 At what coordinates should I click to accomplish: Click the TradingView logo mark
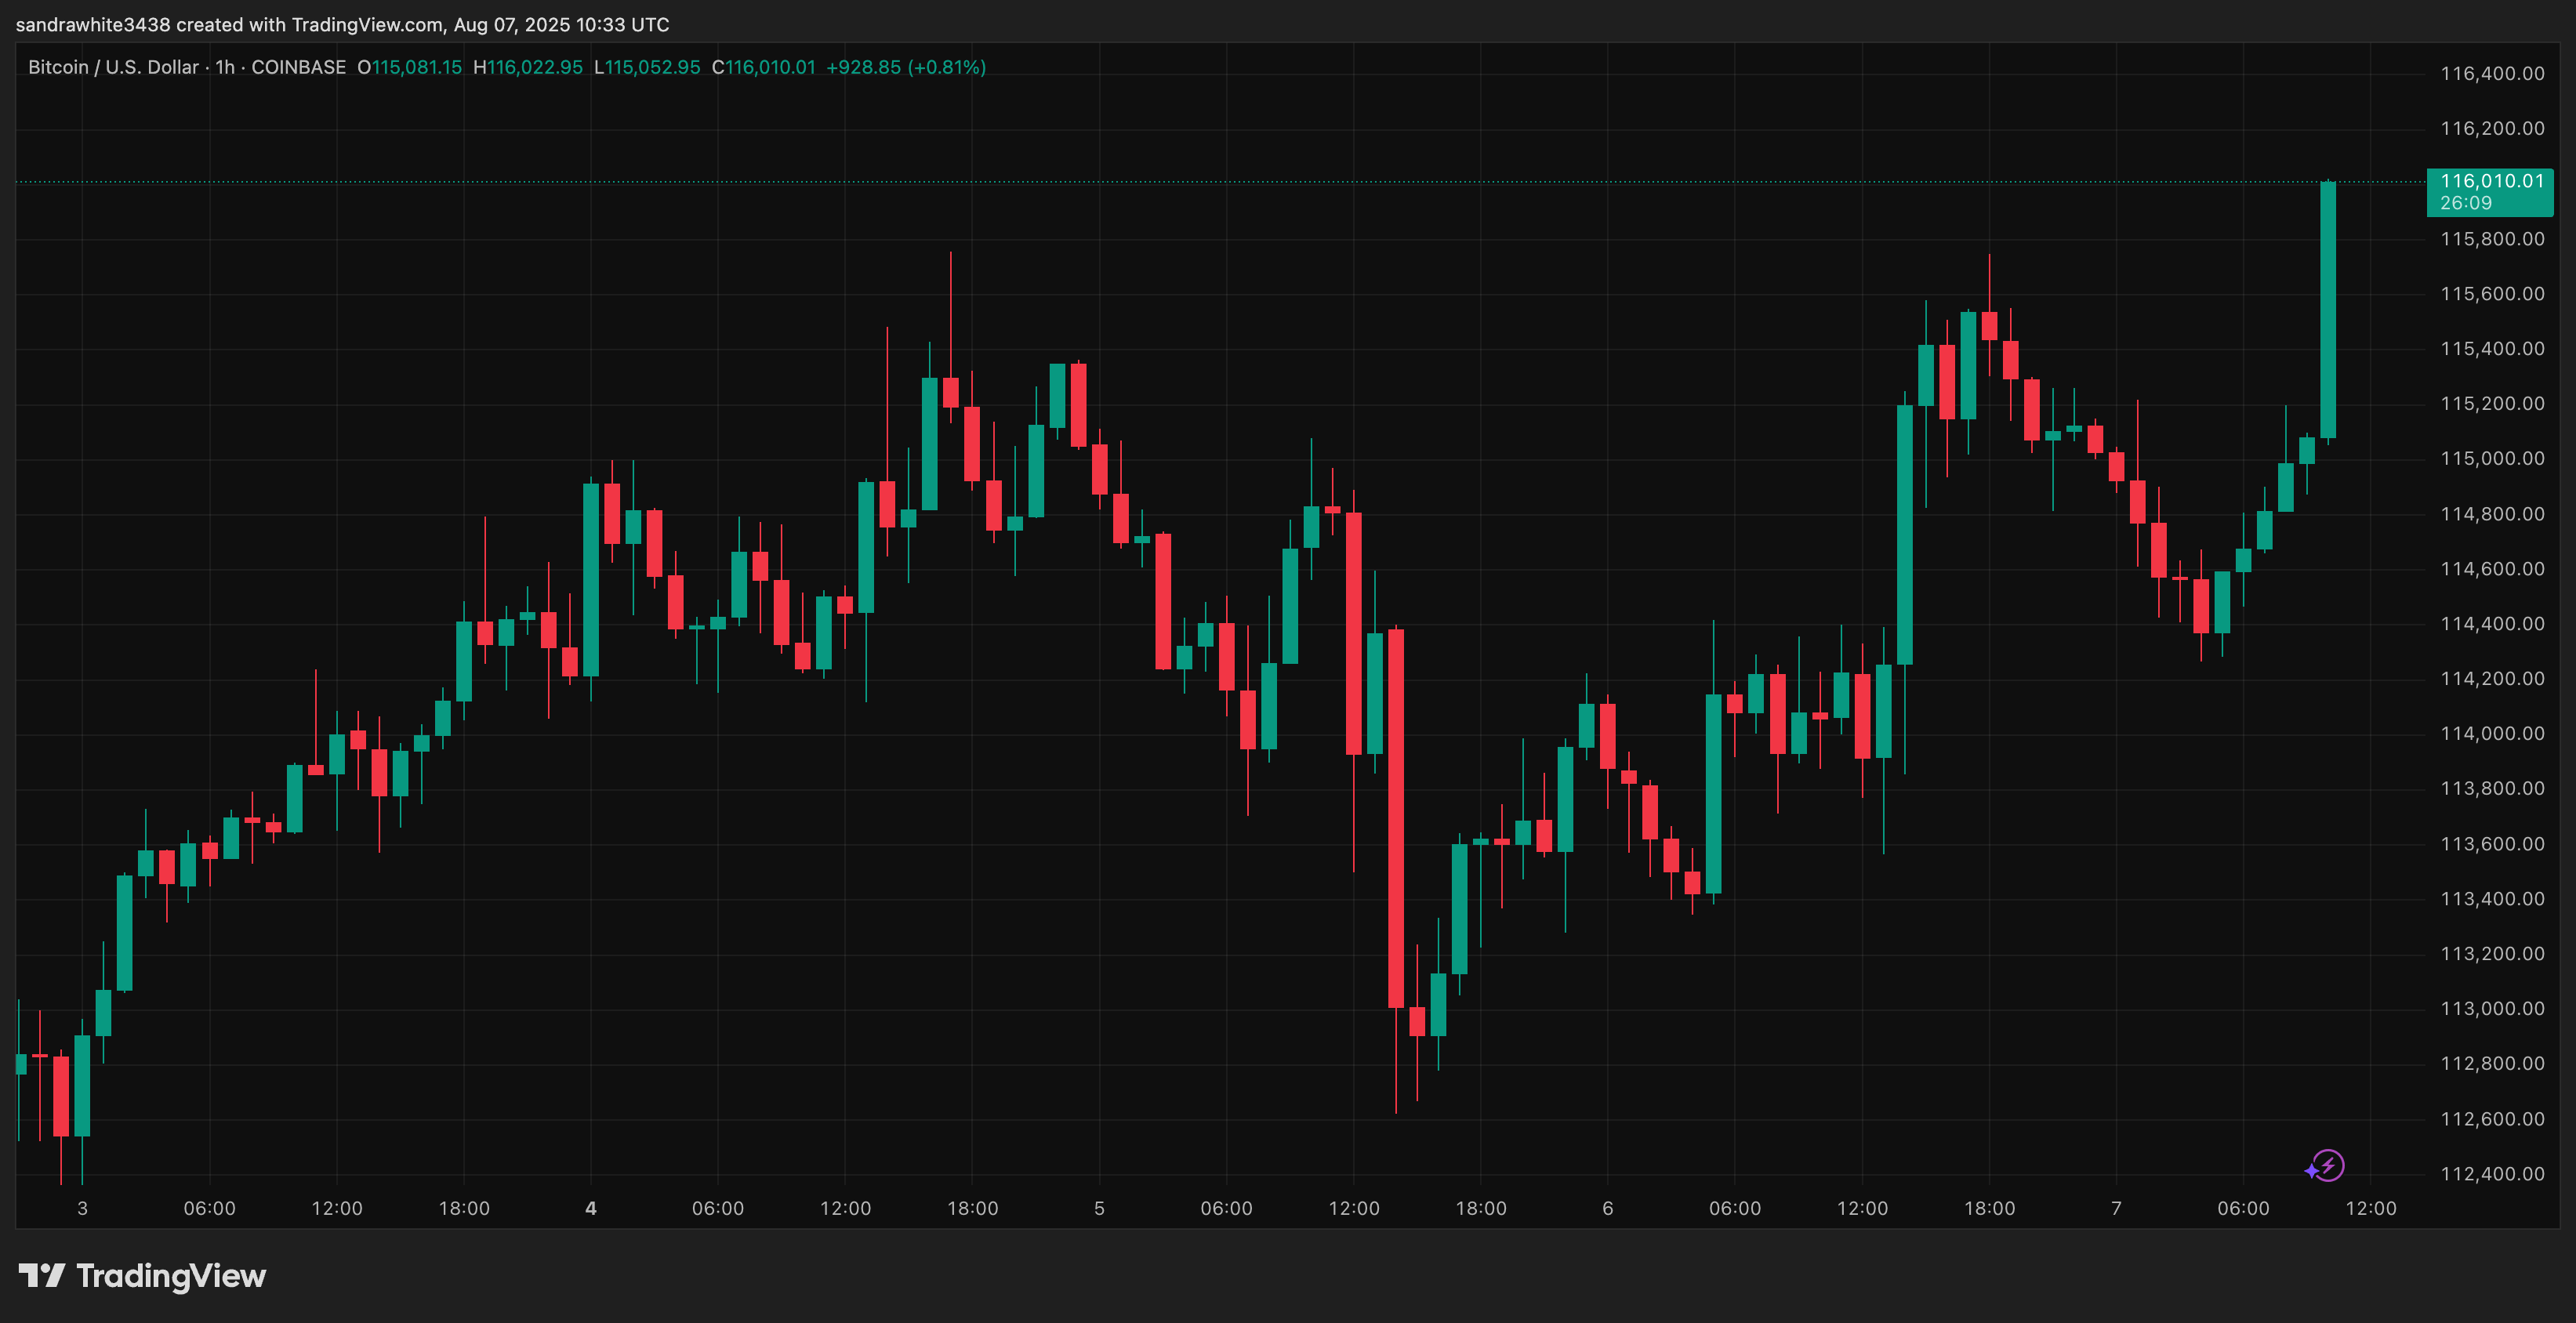[41, 1275]
